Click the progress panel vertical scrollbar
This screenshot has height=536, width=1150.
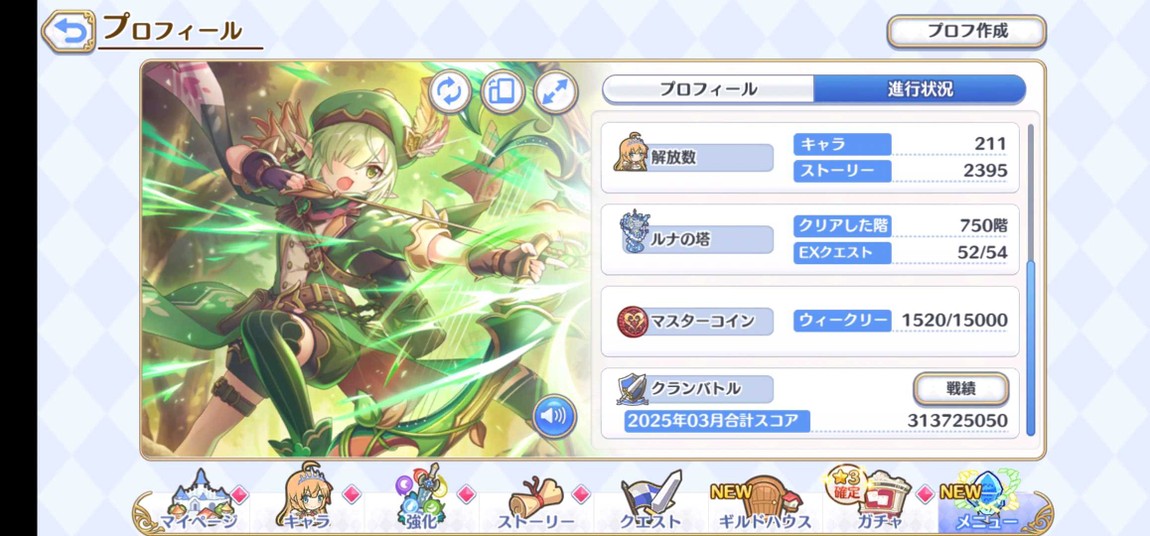click(1030, 279)
